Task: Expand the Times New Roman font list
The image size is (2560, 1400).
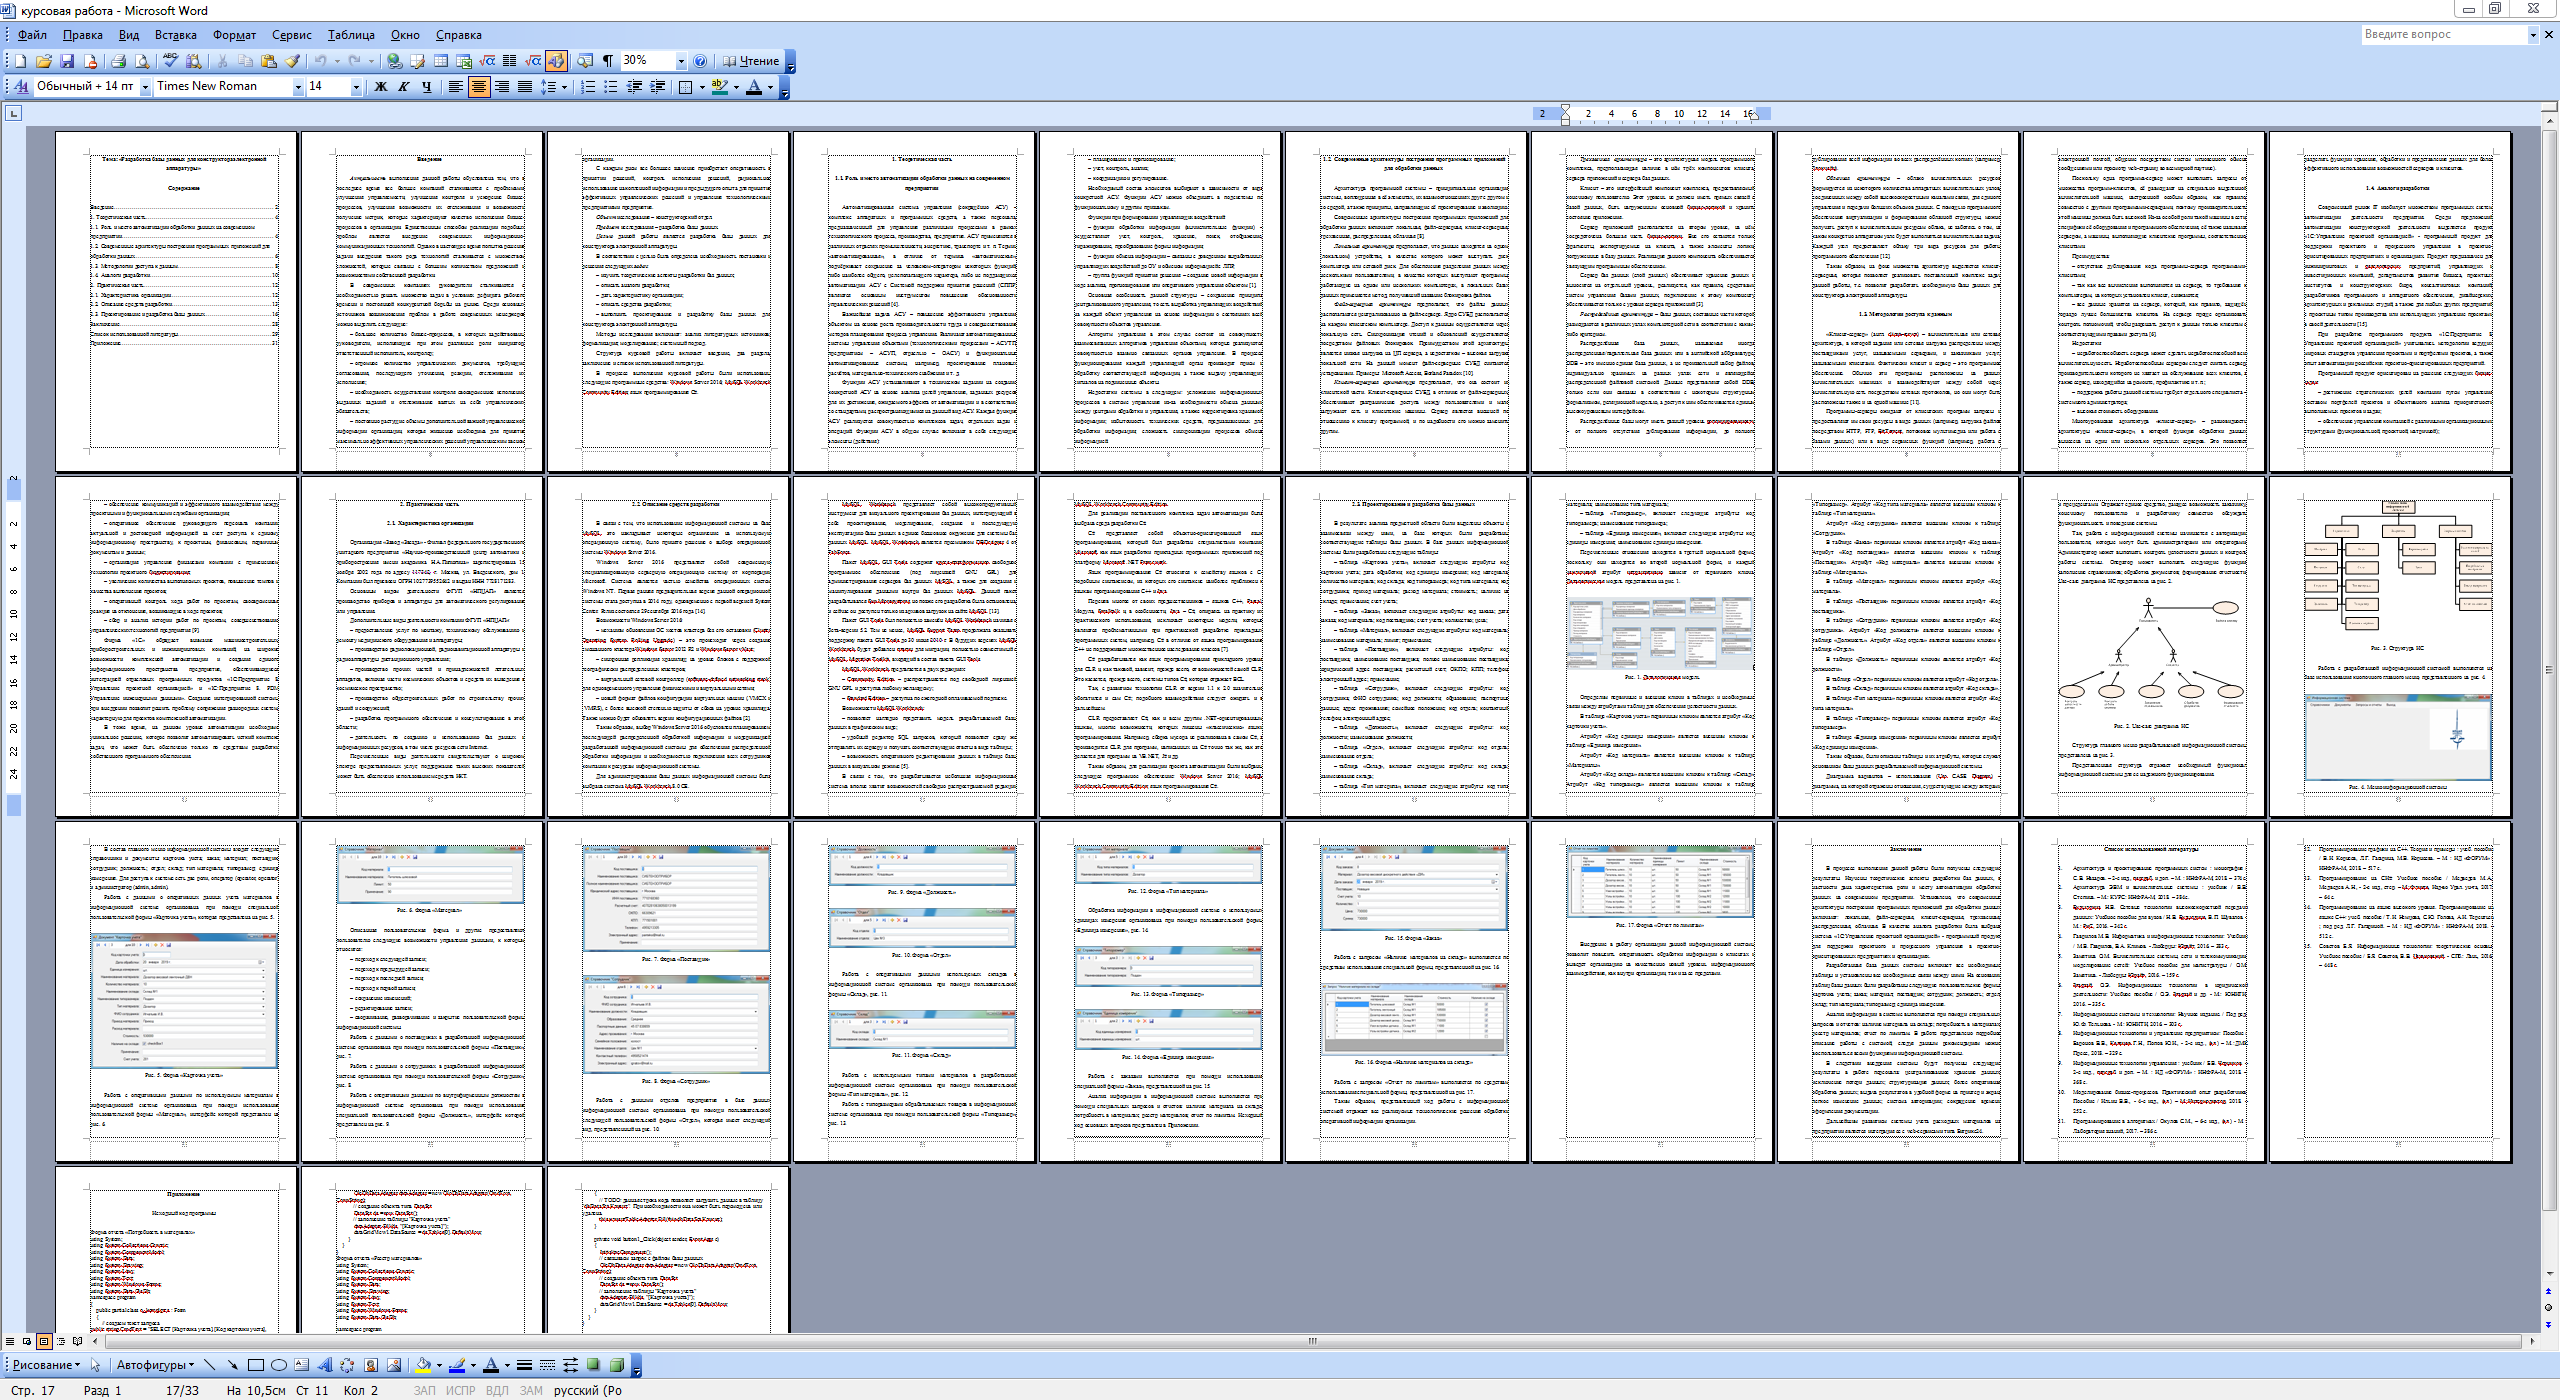Action: (297, 87)
